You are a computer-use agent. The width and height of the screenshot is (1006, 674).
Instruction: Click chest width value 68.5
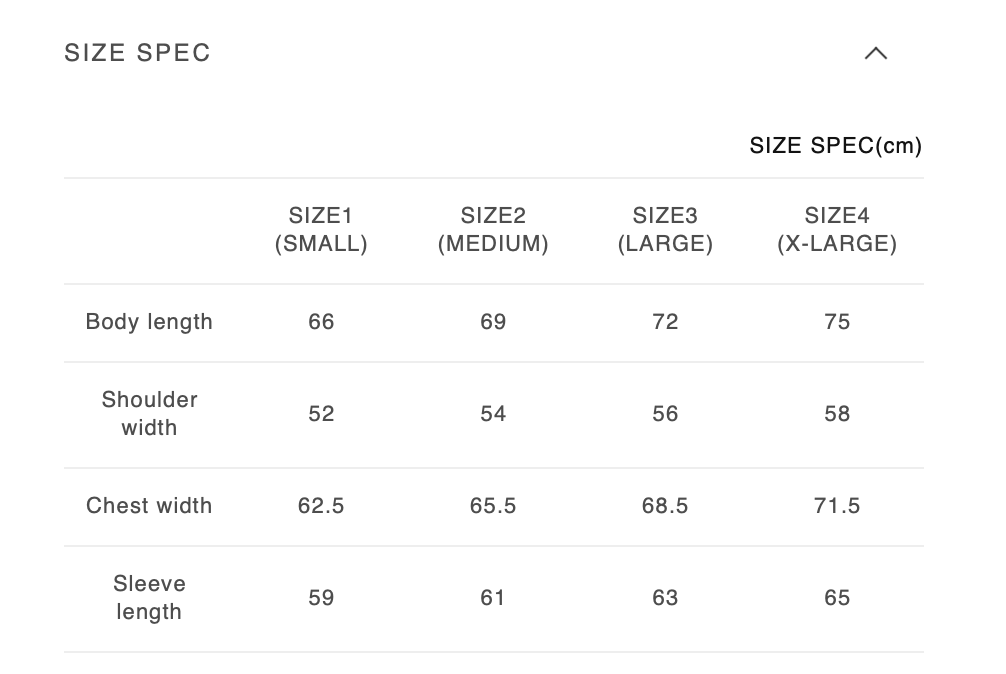pyautogui.click(x=665, y=506)
